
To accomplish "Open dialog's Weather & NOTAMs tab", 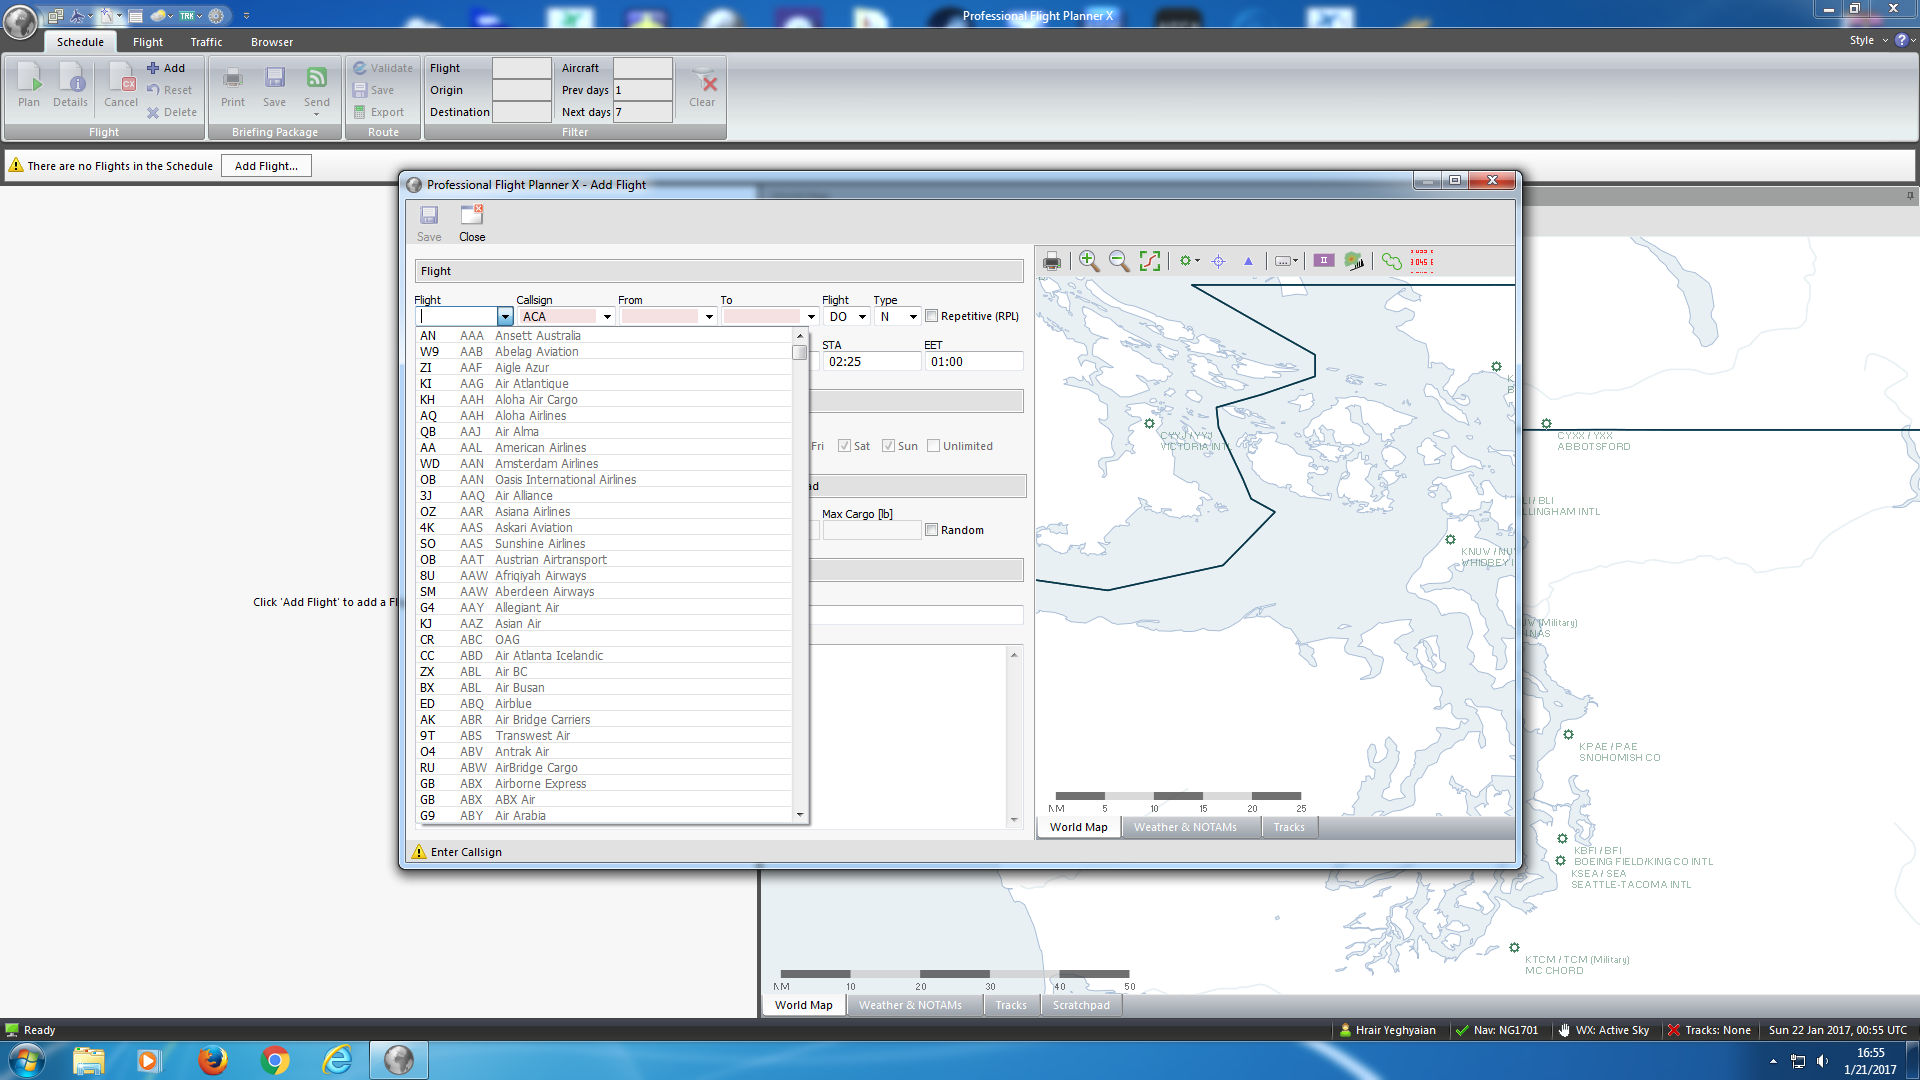I will point(1185,827).
